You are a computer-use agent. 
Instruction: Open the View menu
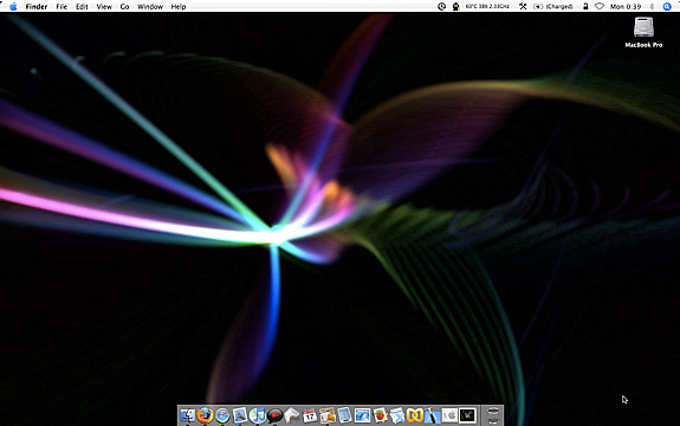pos(104,7)
